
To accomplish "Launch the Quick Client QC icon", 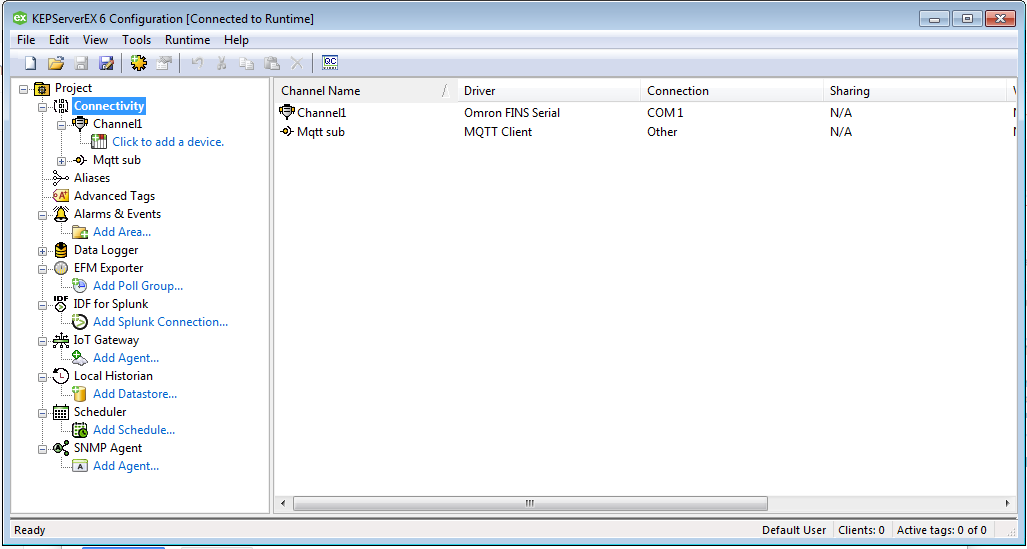I will pyautogui.click(x=330, y=63).
